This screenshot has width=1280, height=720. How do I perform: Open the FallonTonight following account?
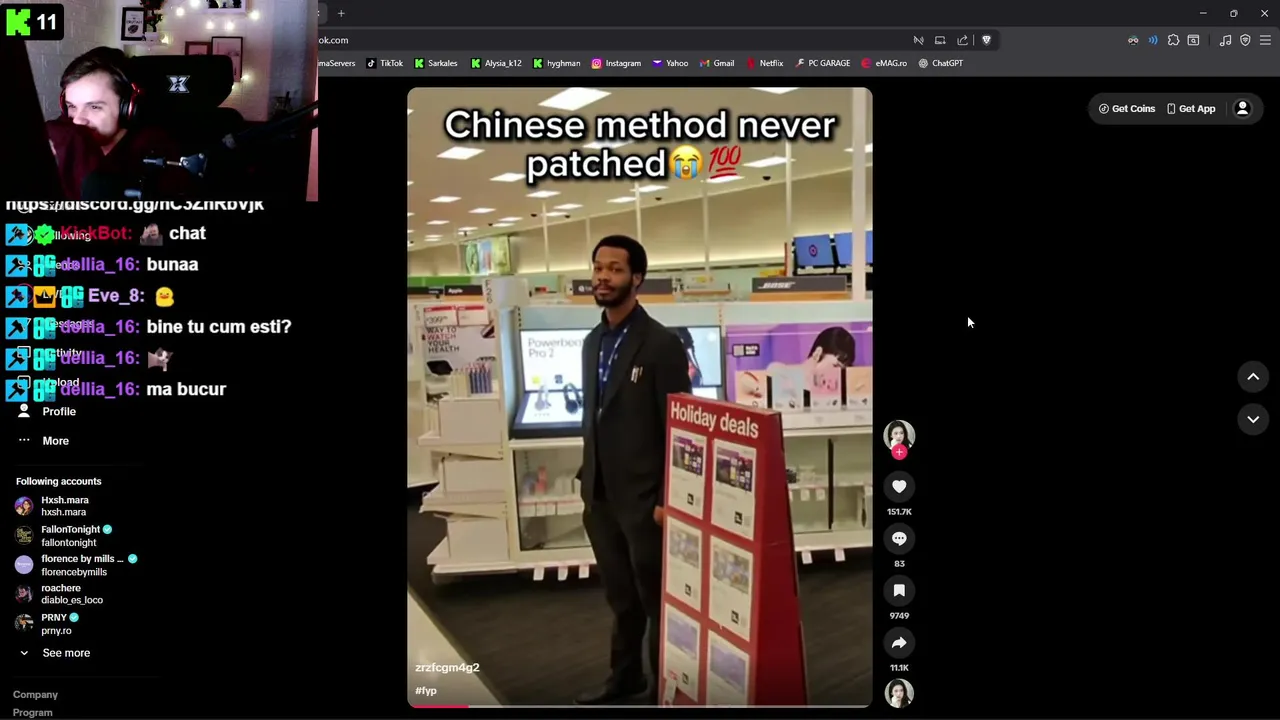click(64, 536)
